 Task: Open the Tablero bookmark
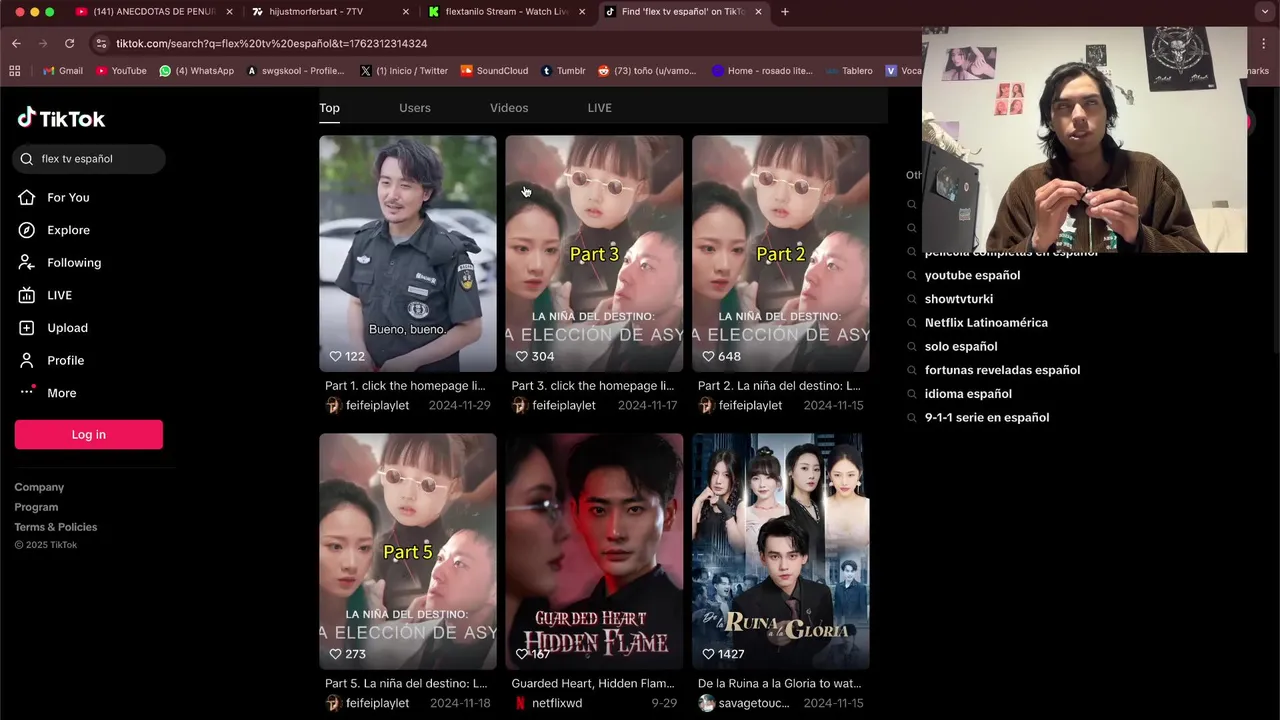pyautogui.click(x=849, y=71)
